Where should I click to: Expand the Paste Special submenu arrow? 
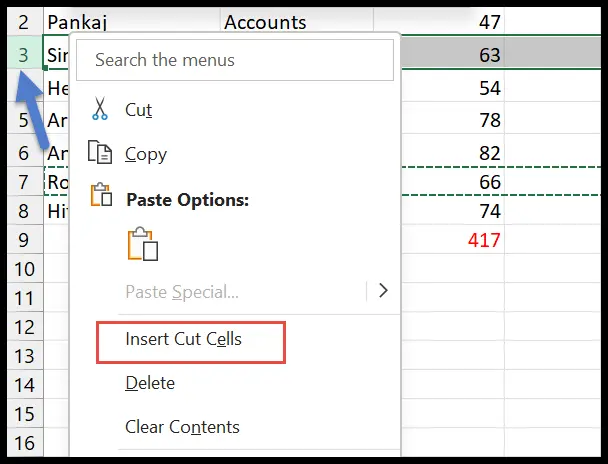pos(383,290)
